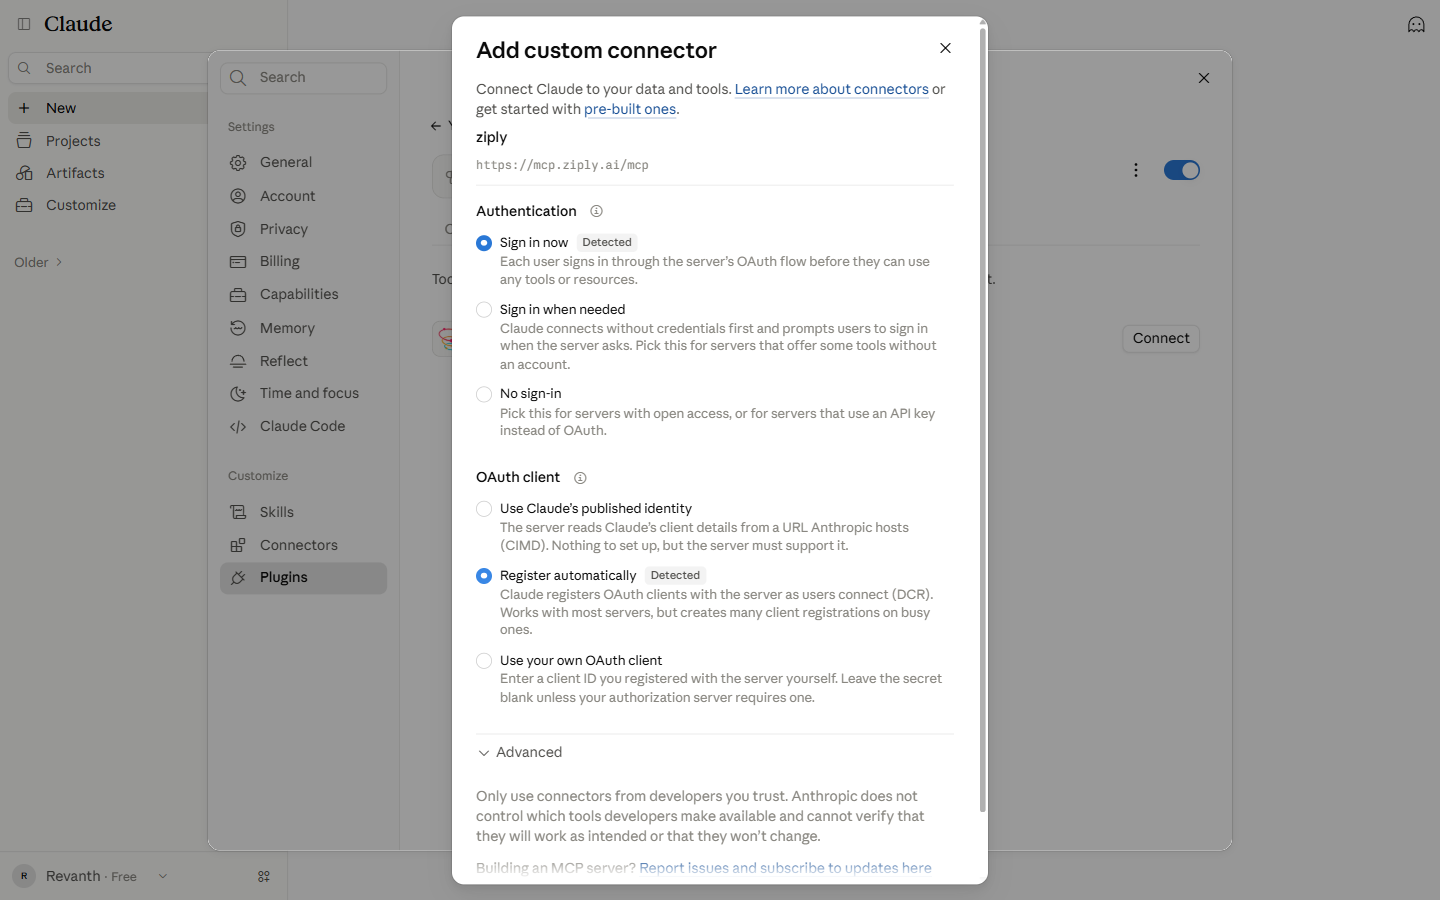
Task: Go to Time and focus settings
Action: [303, 394]
